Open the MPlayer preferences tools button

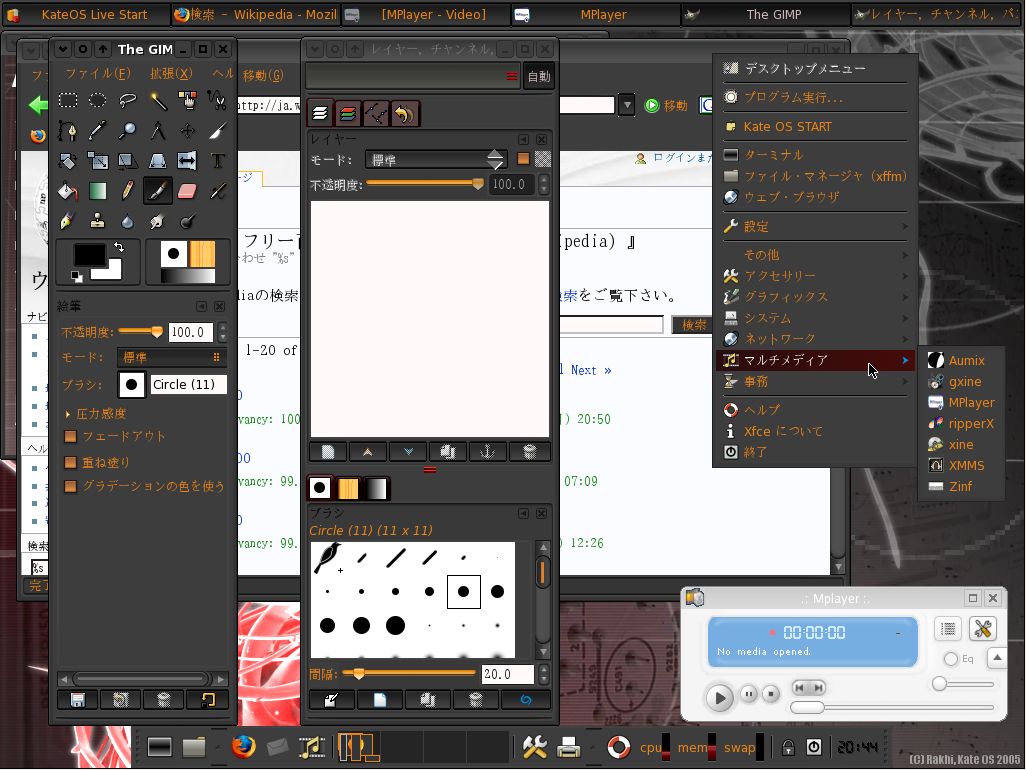click(982, 629)
